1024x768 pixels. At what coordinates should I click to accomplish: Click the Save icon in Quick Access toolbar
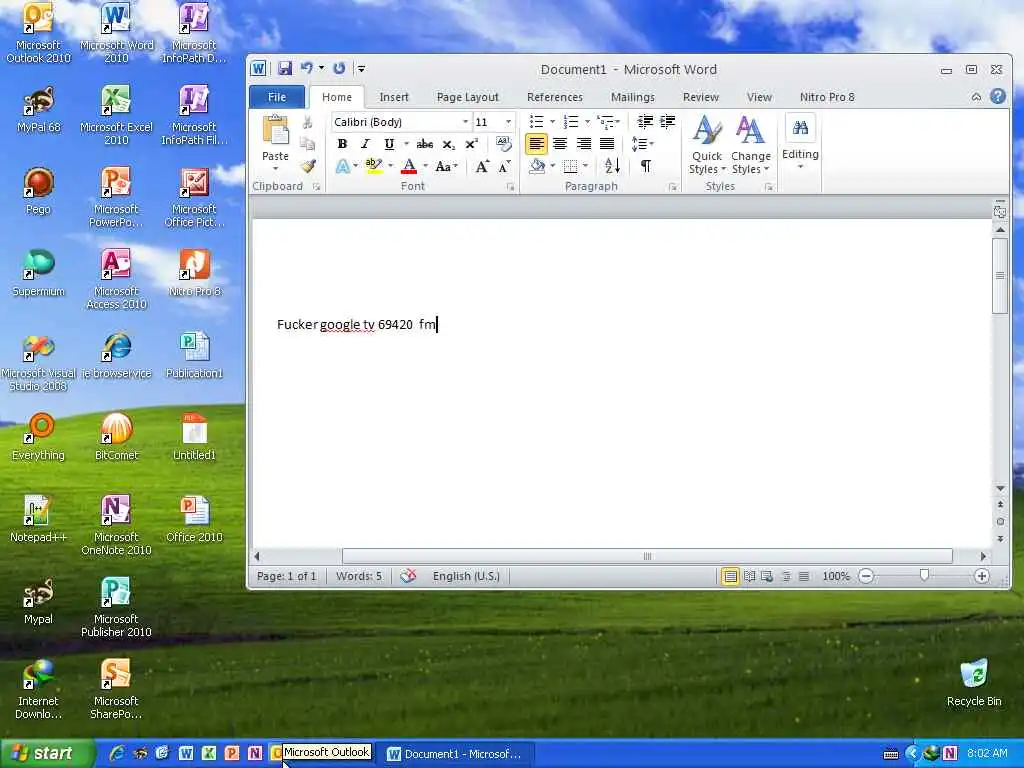click(285, 69)
